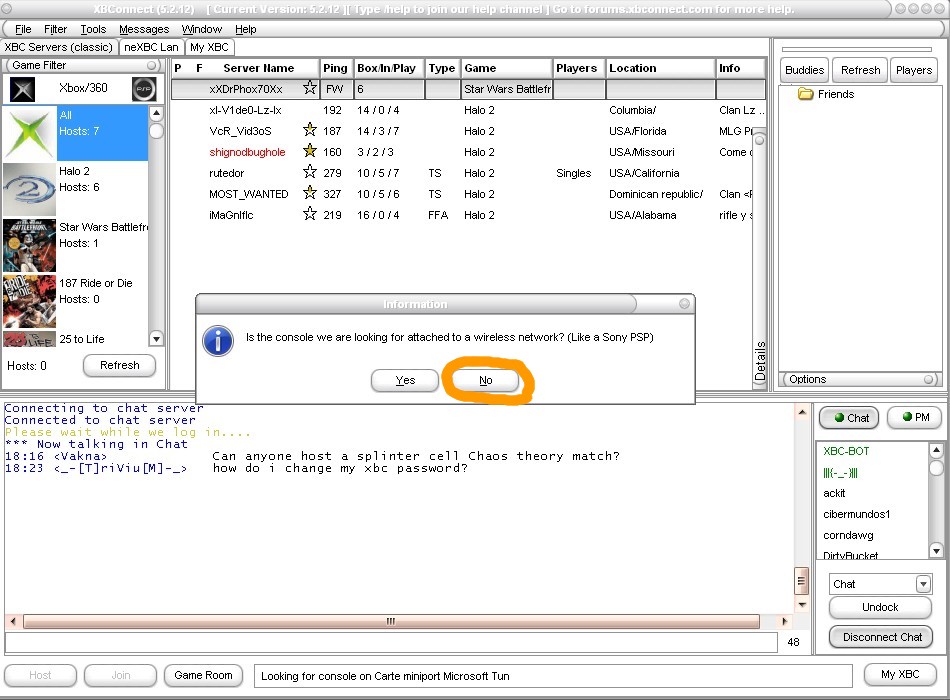Toggle favorite star for VcR_Vid3oS server

tap(310, 130)
